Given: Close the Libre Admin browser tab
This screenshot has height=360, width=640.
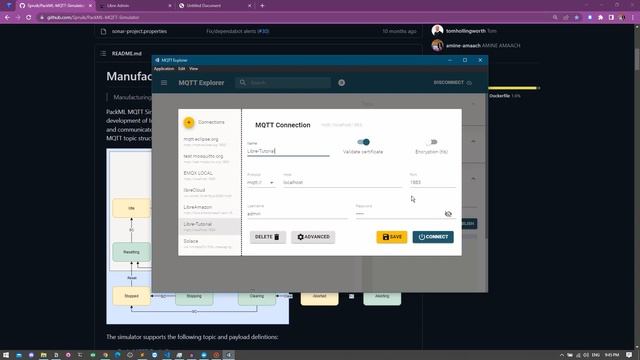Looking at the screenshot, I should pos(170,6).
